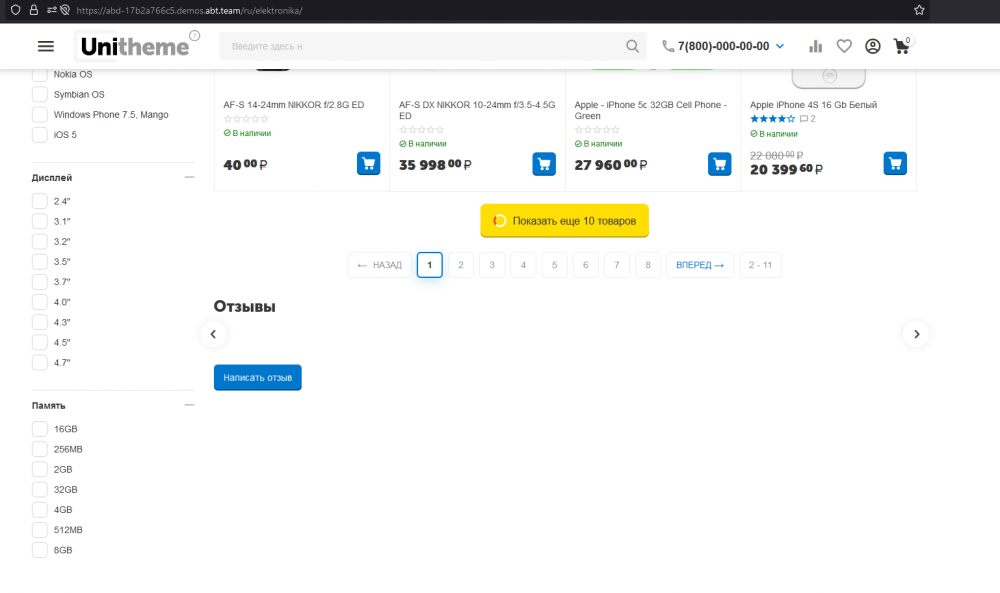Open the hamburger menu
This screenshot has width=1000, height=593.
[x=45, y=46]
